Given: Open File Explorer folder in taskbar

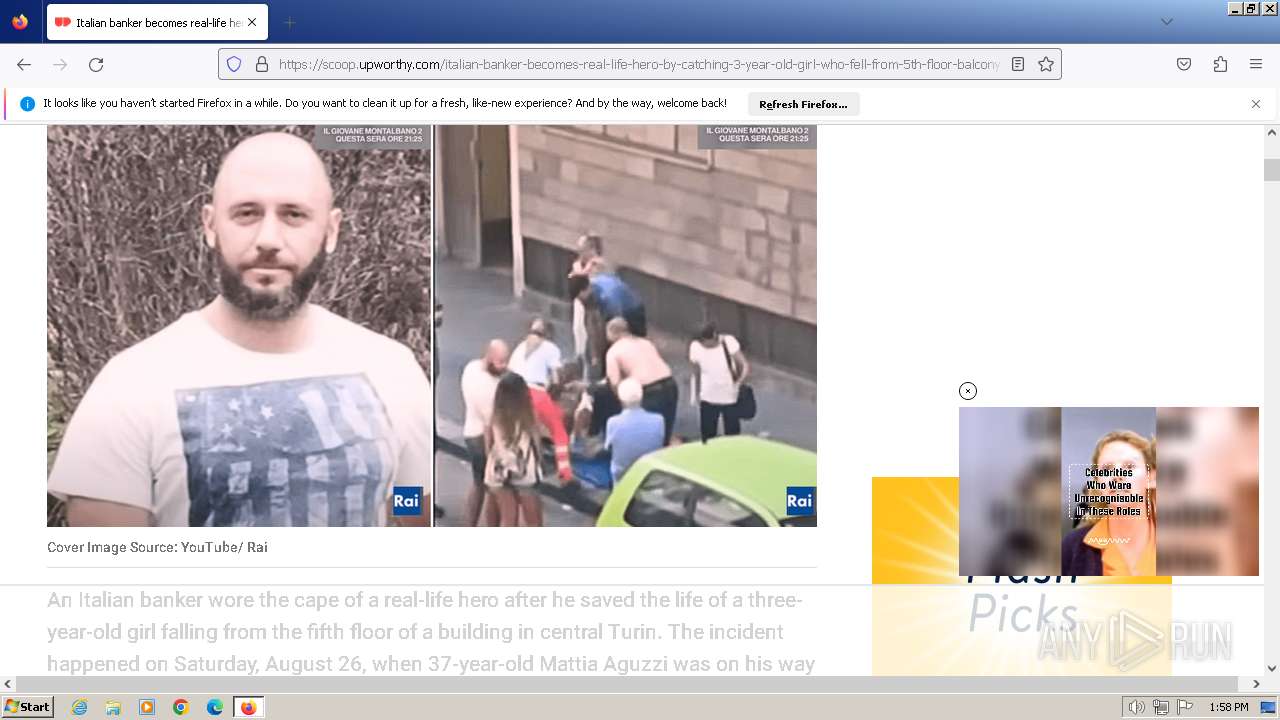Looking at the screenshot, I should point(113,707).
